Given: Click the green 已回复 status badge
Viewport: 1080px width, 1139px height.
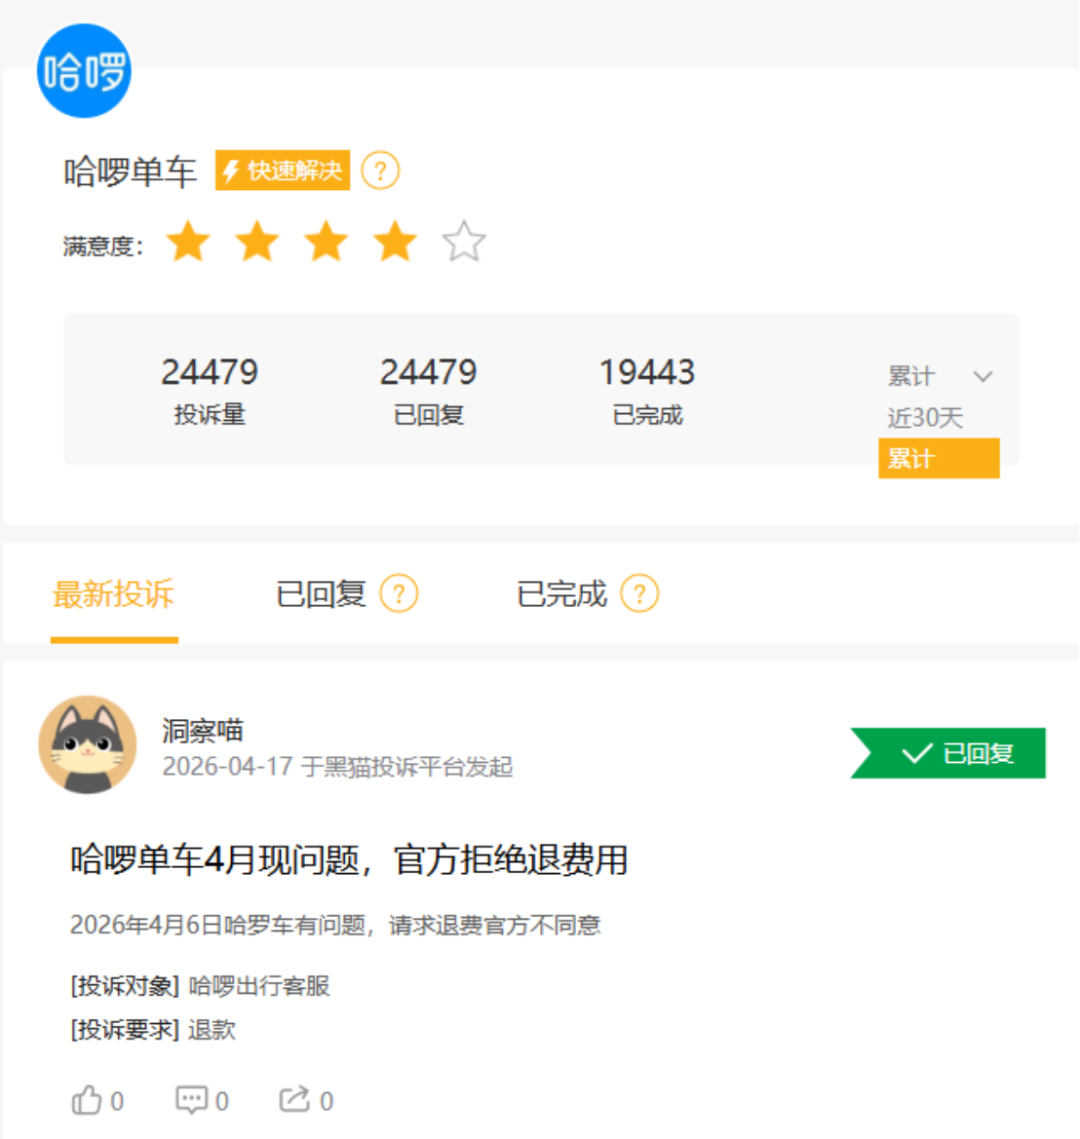Looking at the screenshot, I should click(x=950, y=753).
